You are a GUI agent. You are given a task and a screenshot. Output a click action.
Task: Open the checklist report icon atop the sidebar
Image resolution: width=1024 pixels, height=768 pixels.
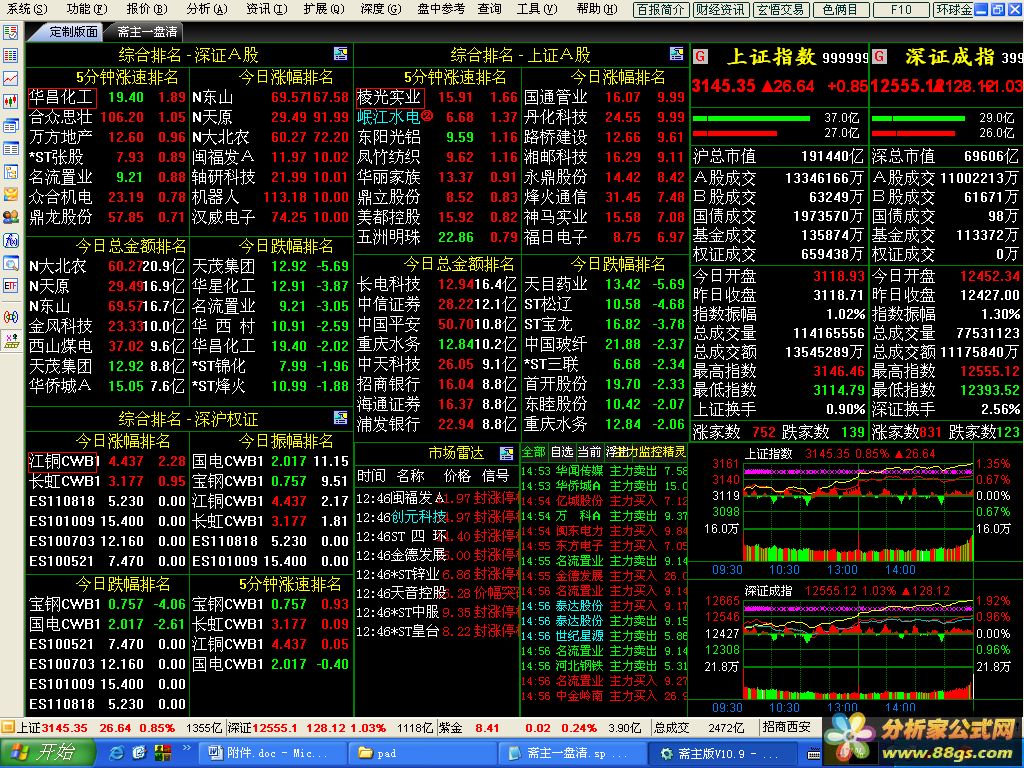coord(10,33)
